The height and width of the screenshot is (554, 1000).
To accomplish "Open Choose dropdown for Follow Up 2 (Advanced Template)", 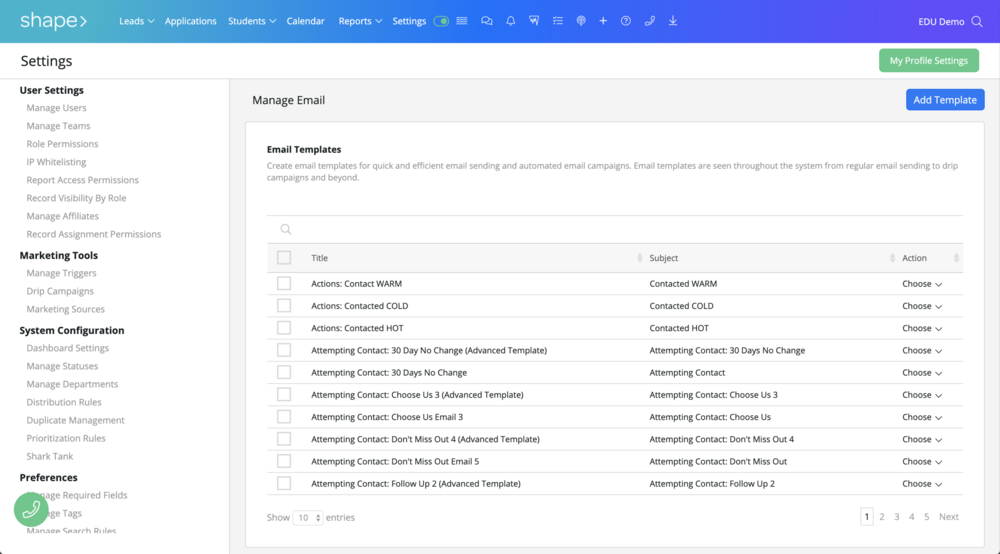I will tap(922, 484).
